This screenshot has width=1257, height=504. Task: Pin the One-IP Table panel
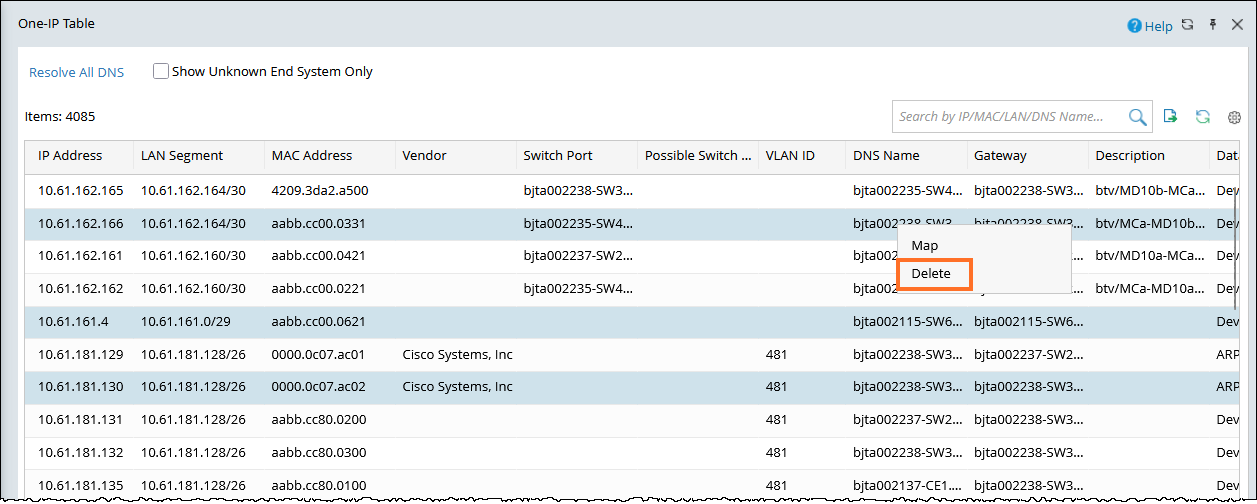click(x=1213, y=25)
